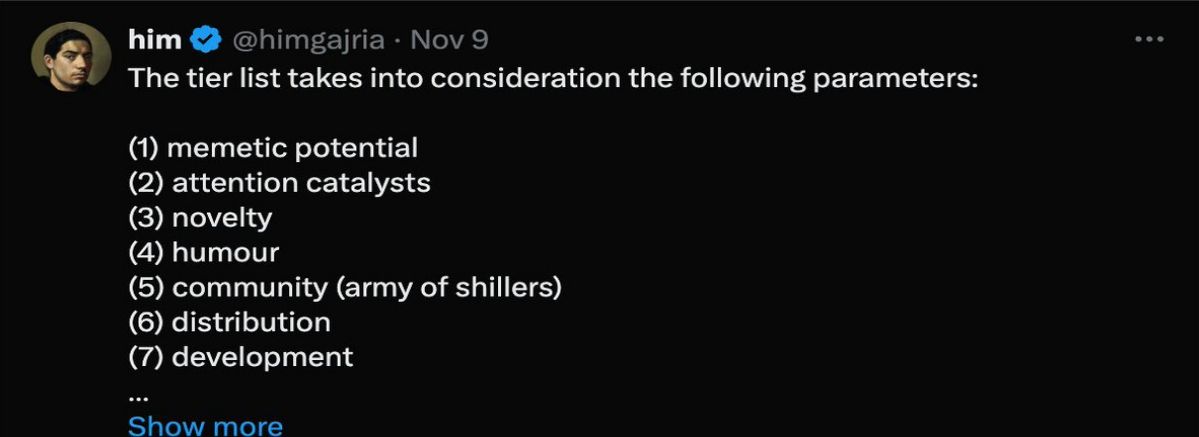Expand the tweet with Show more
1199x437 pixels.
[205, 426]
